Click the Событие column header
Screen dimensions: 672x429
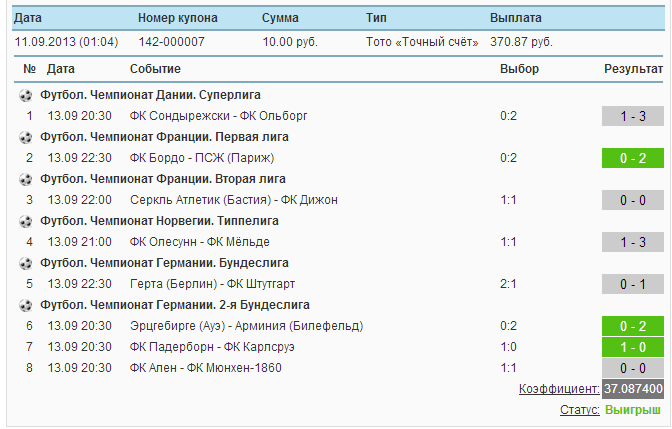tap(155, 68)
